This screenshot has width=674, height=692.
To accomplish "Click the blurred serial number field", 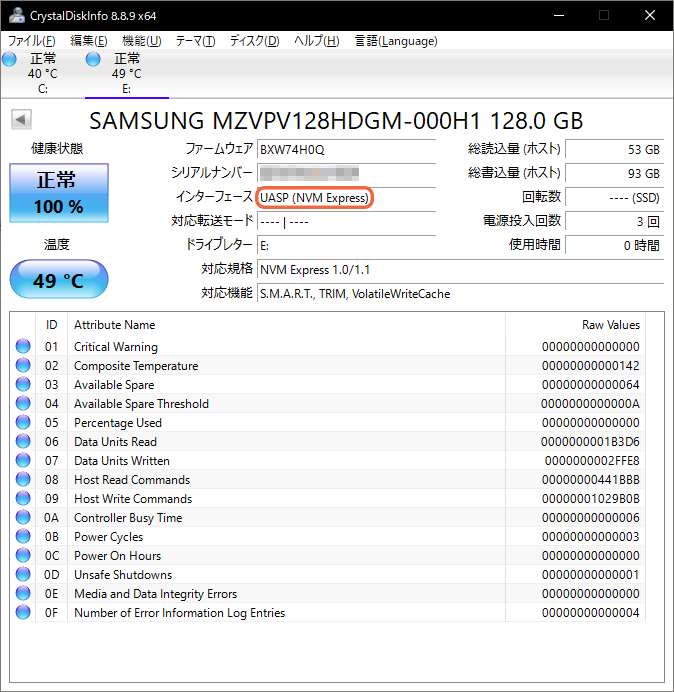I will click(x=346, y=173).
